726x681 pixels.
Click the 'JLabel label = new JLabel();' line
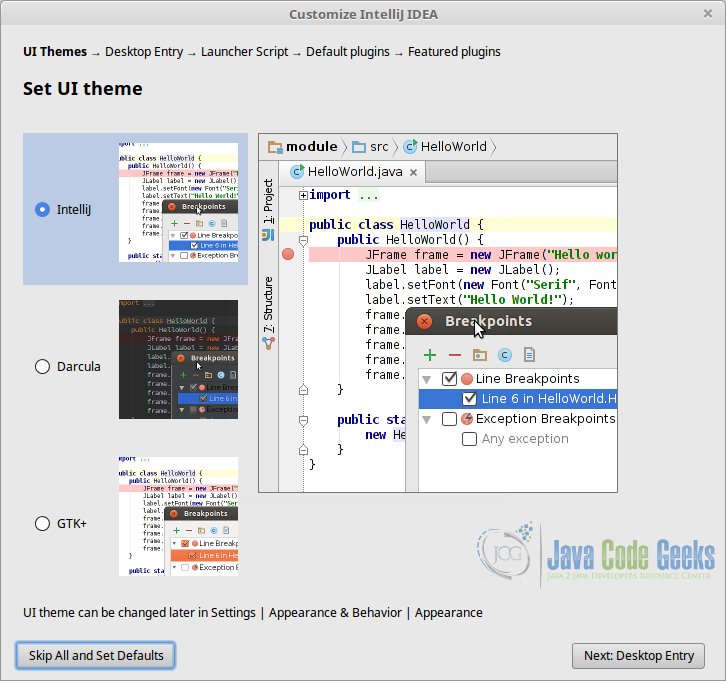pos(463,269)
